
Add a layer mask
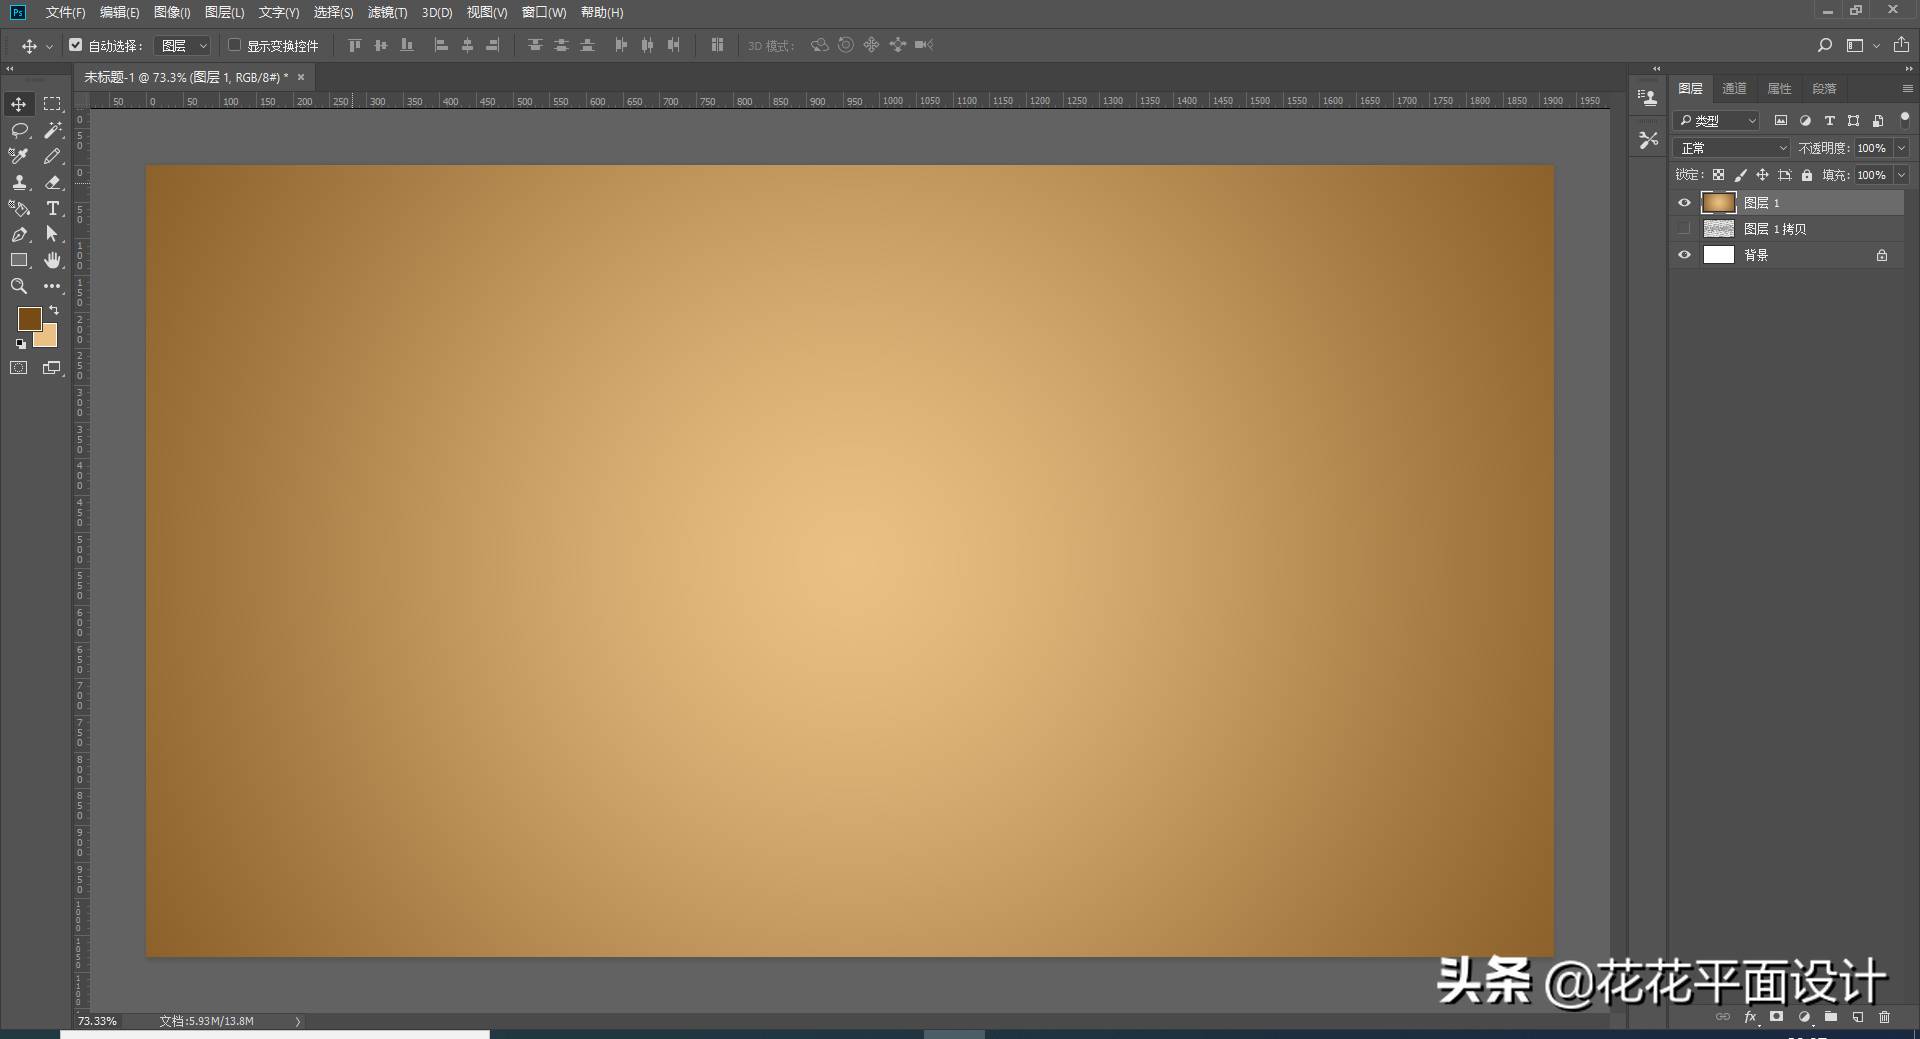point(1776,1017)
